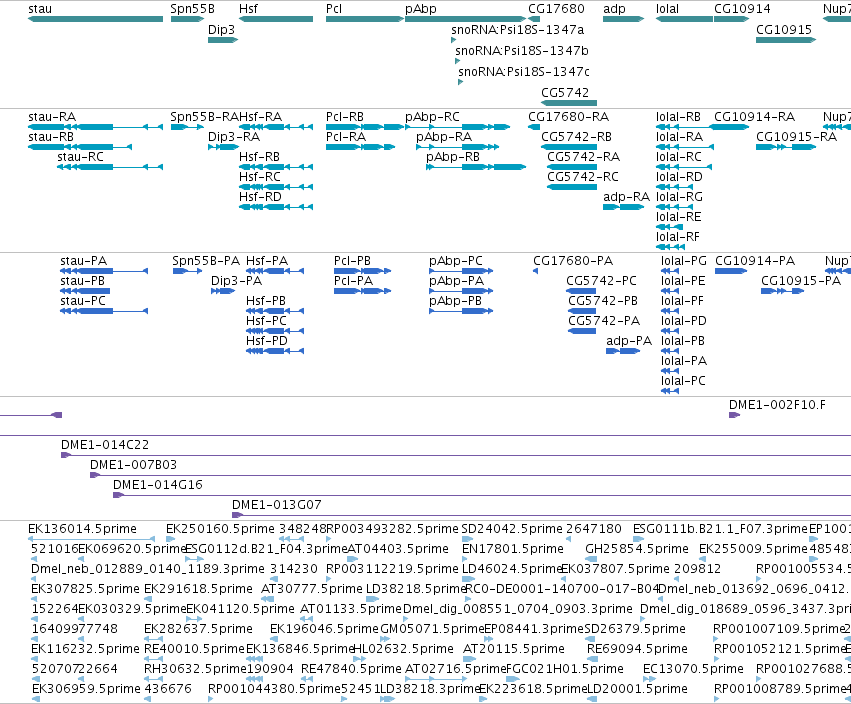Click protein CG10914-PA

tap(731, 271)
